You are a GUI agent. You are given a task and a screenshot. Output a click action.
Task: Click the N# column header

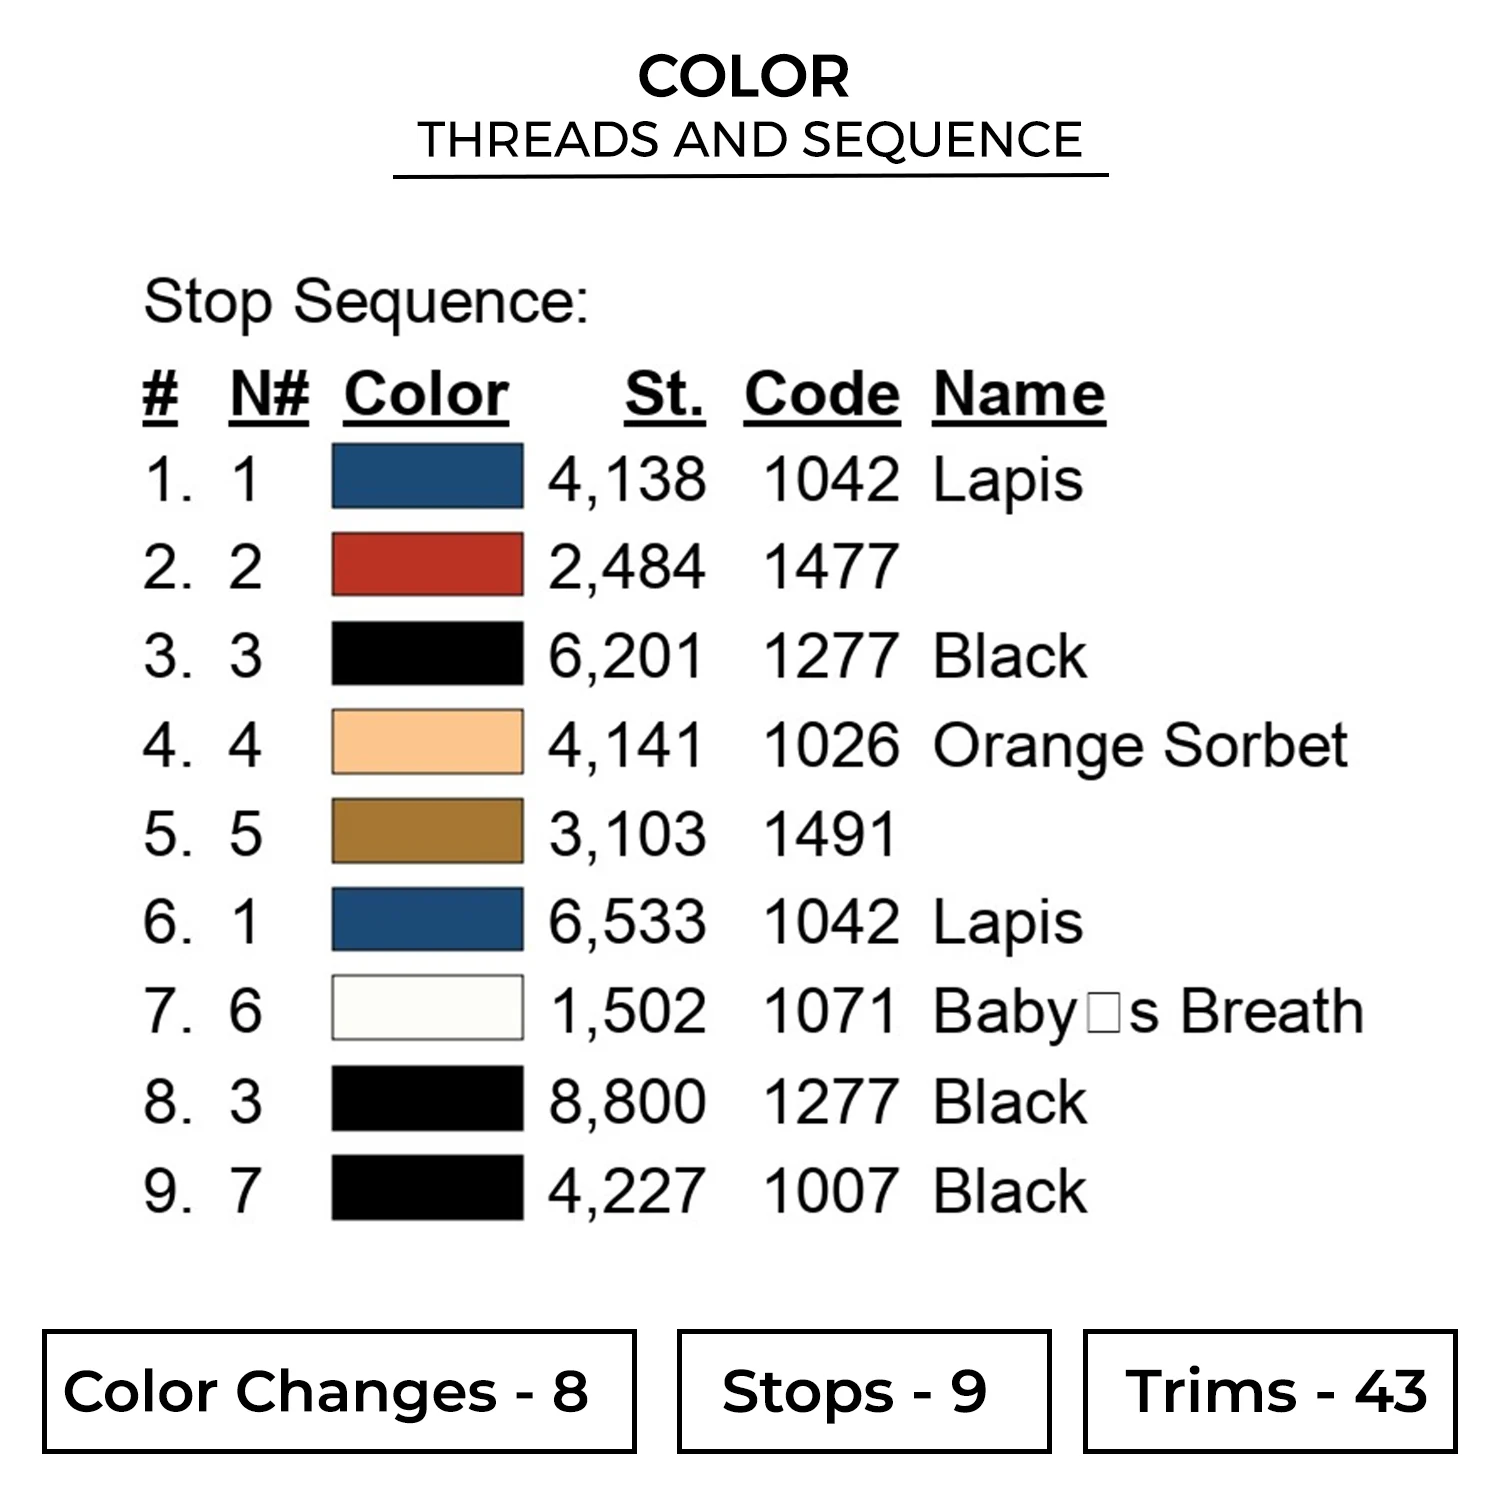coord(269,394)
